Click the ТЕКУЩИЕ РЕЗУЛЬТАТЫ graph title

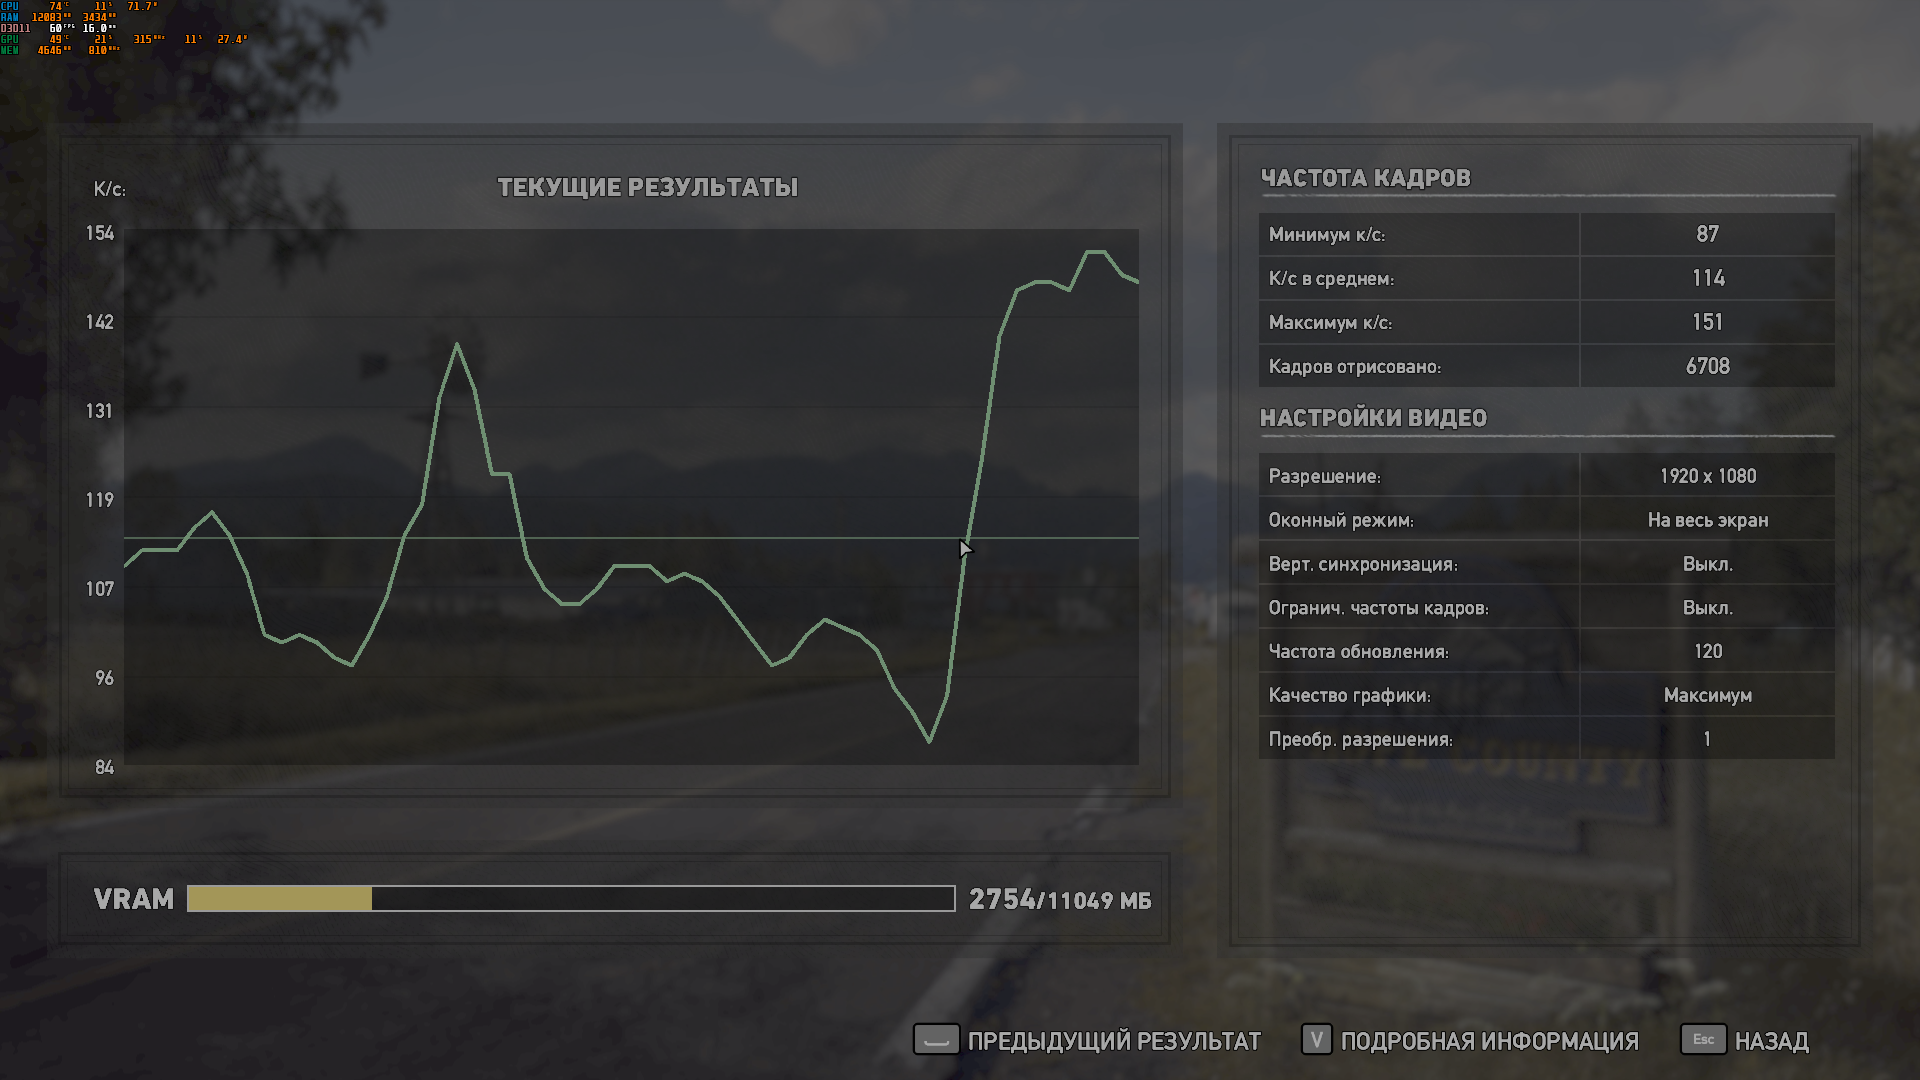coord(647,187)
